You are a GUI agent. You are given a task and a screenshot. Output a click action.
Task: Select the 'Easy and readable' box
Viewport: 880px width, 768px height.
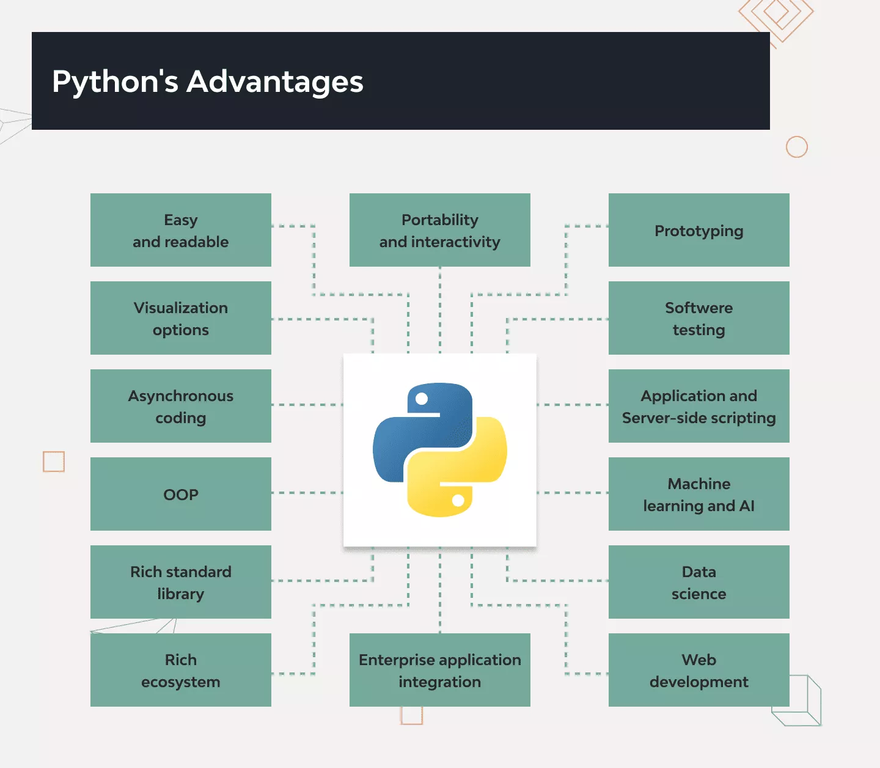point(181,230)
